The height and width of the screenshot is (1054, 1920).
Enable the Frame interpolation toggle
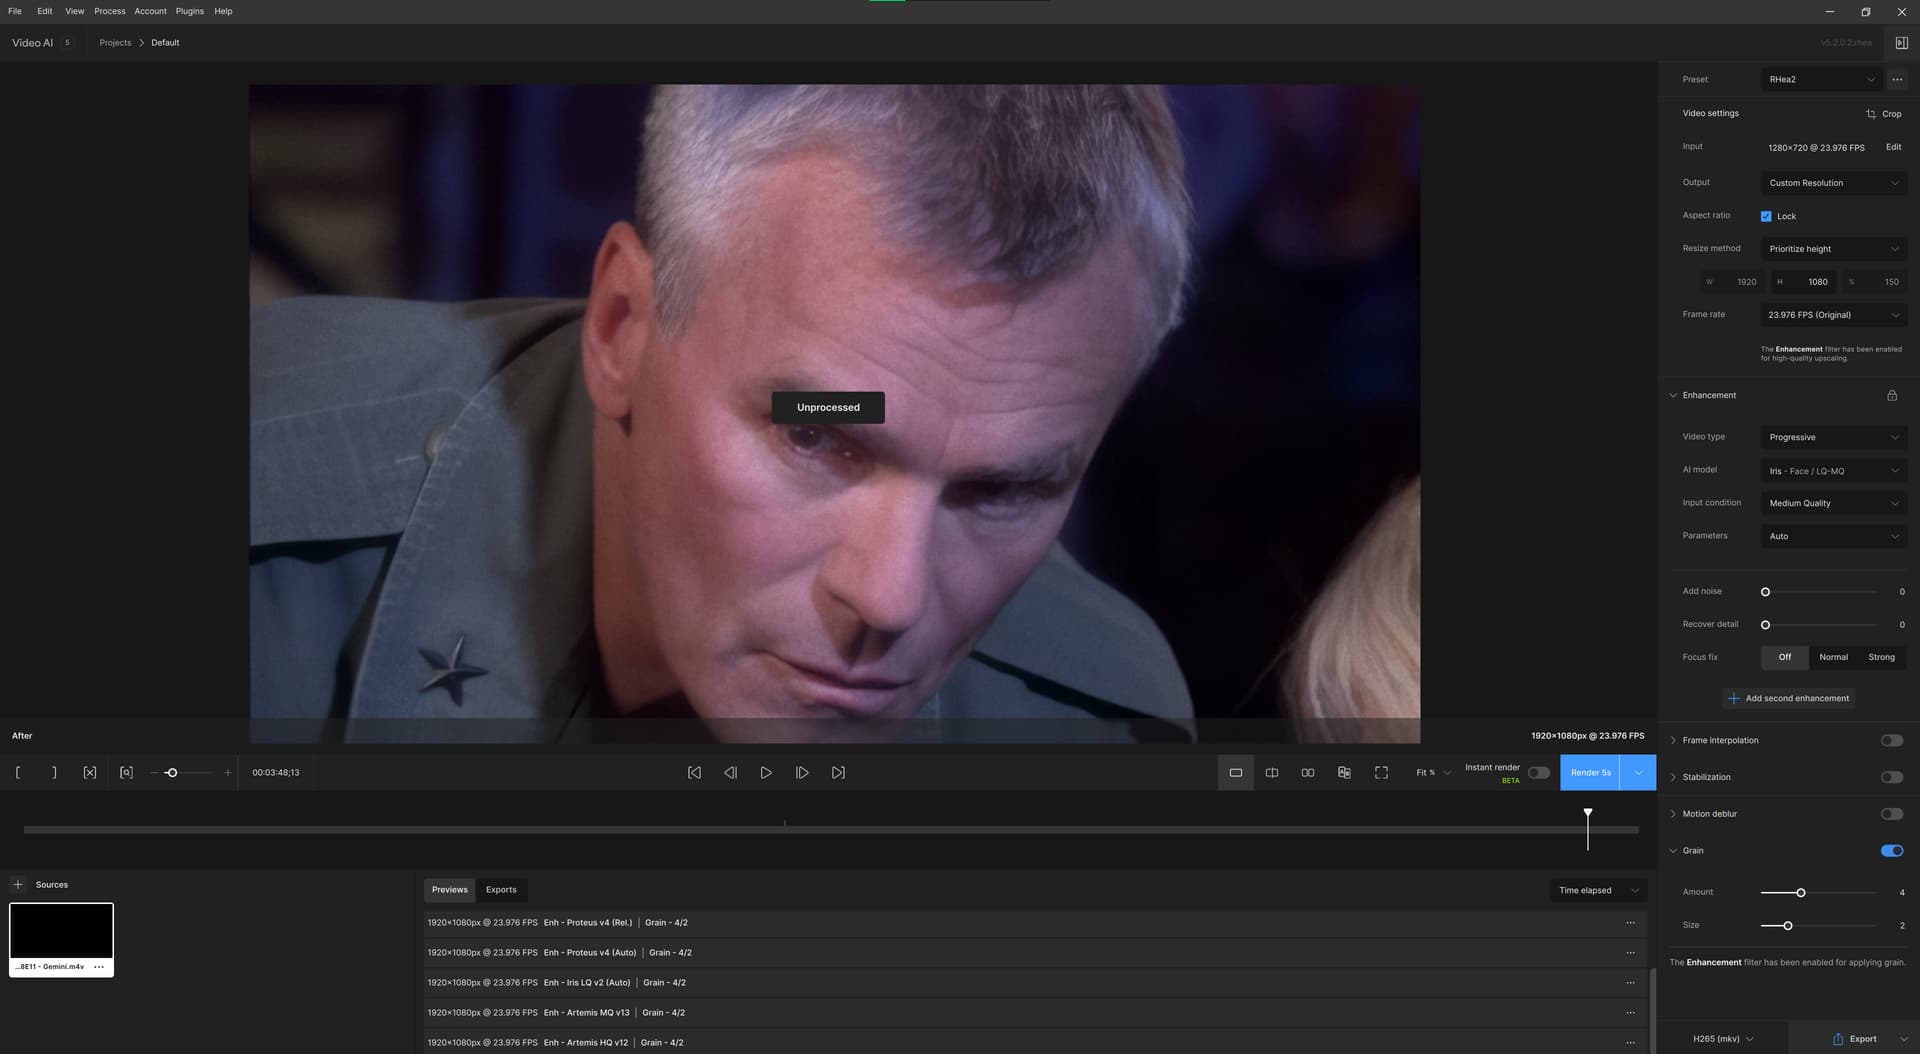click(x=1891, y=741)
